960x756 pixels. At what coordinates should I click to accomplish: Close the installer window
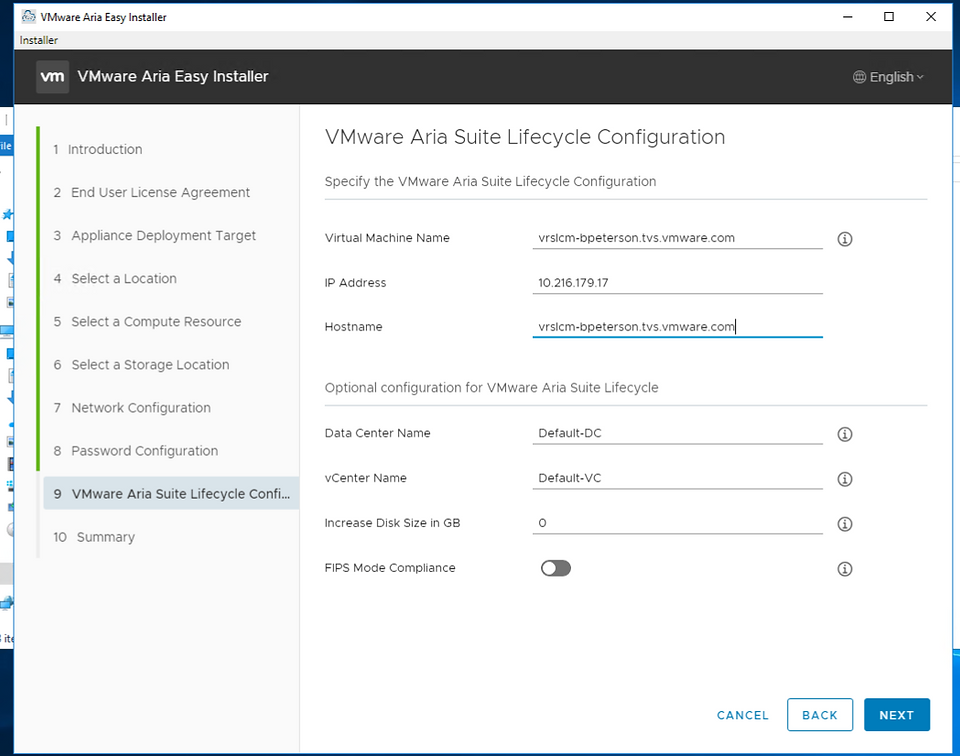click(x=931, y=17)
